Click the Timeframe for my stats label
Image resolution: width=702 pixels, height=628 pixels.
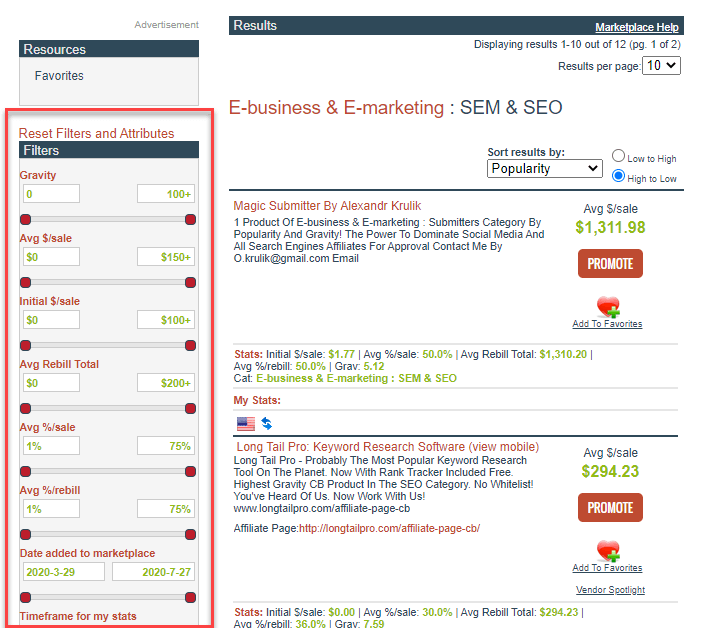point(78,616)
